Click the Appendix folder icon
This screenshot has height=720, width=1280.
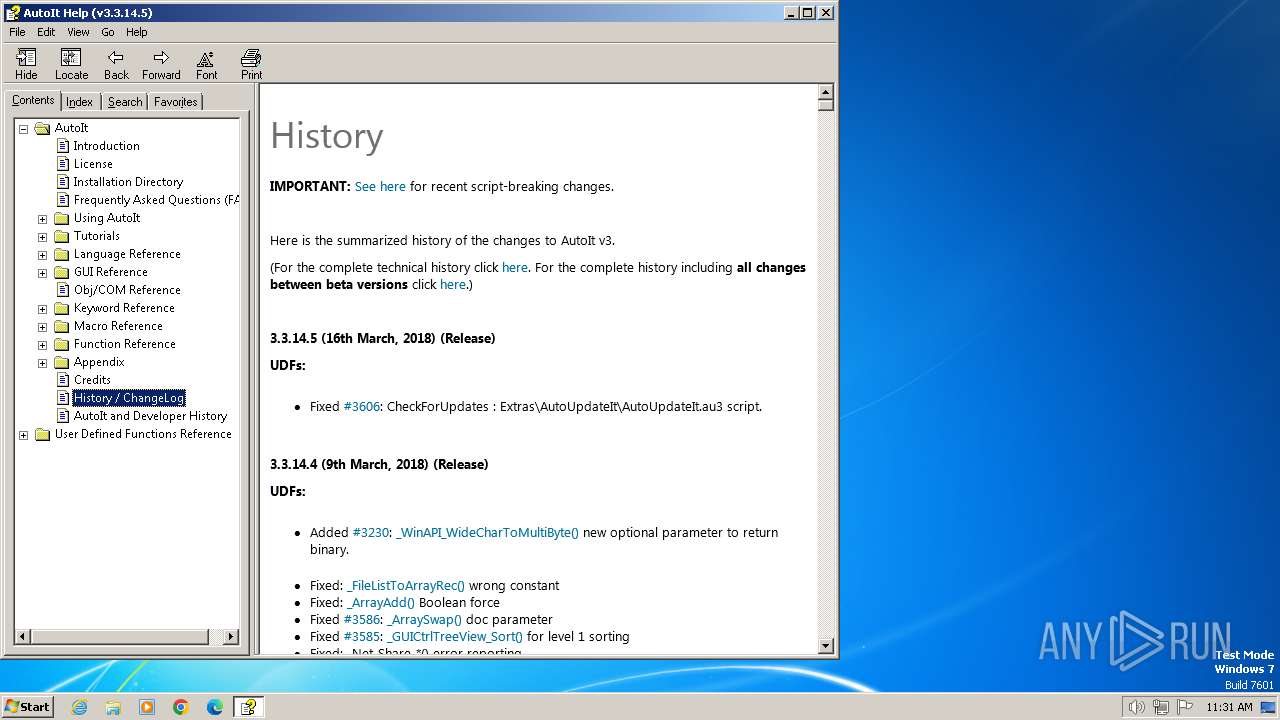tap(61, 362)
